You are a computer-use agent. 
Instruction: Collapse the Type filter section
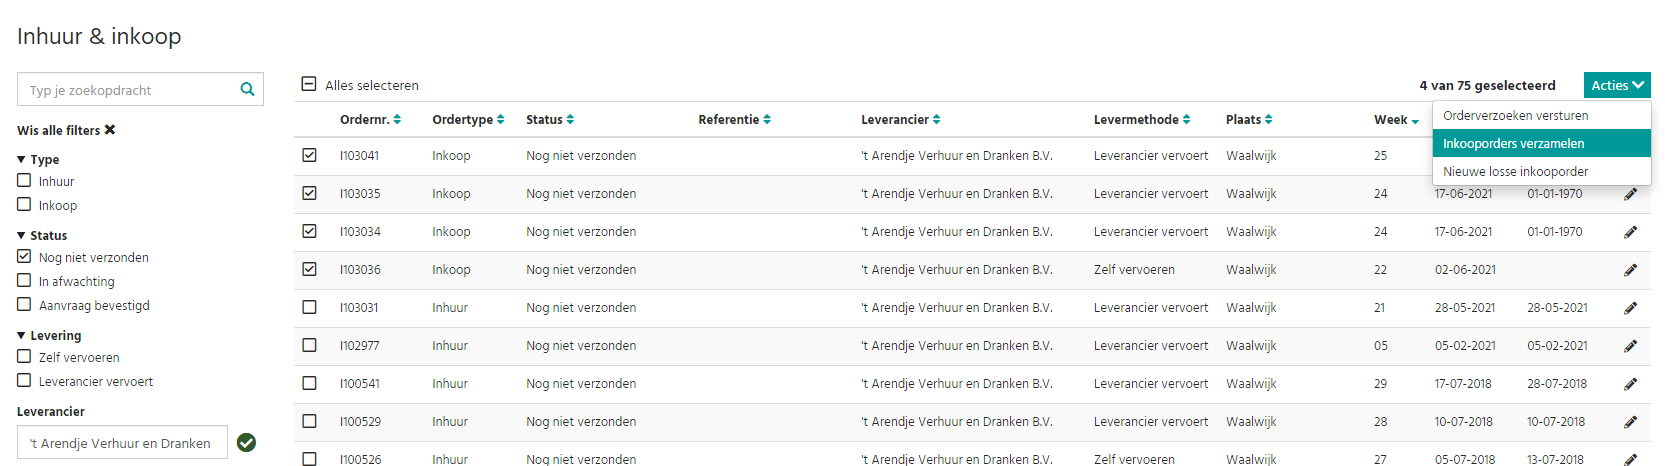(x=21, y=159)
